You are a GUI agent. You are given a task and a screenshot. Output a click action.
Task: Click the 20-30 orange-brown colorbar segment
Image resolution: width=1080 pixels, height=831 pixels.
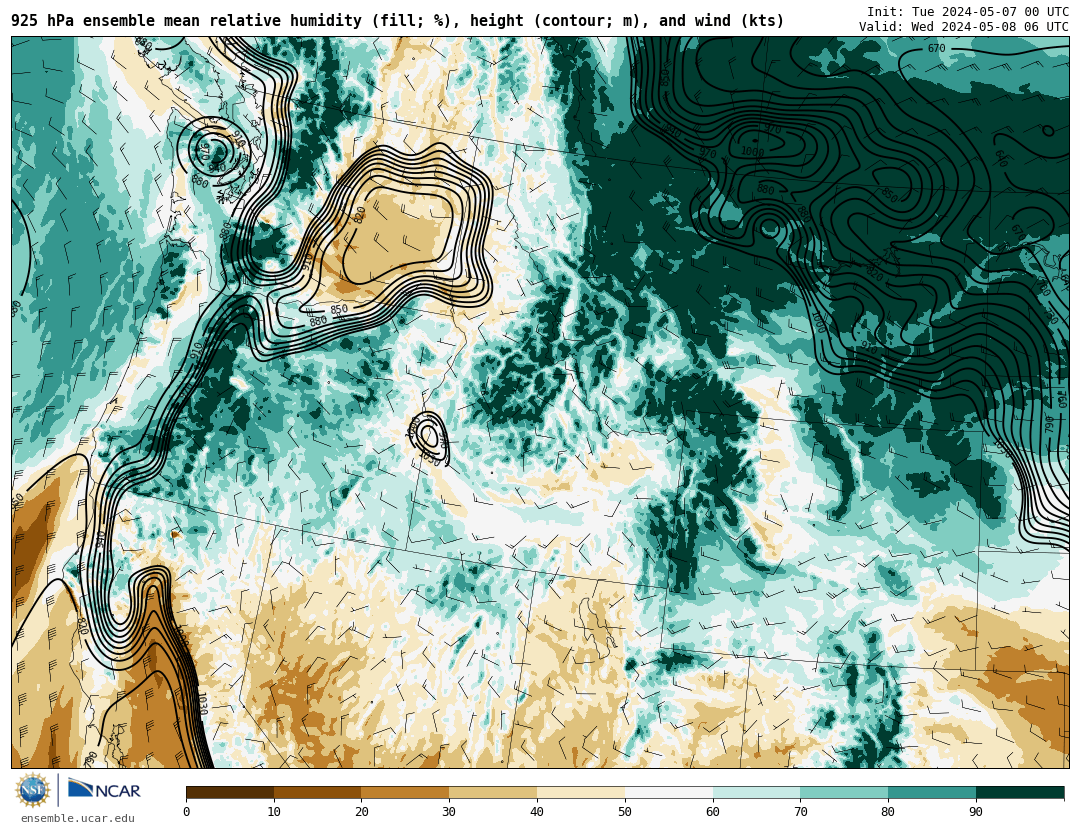point(405,792)
